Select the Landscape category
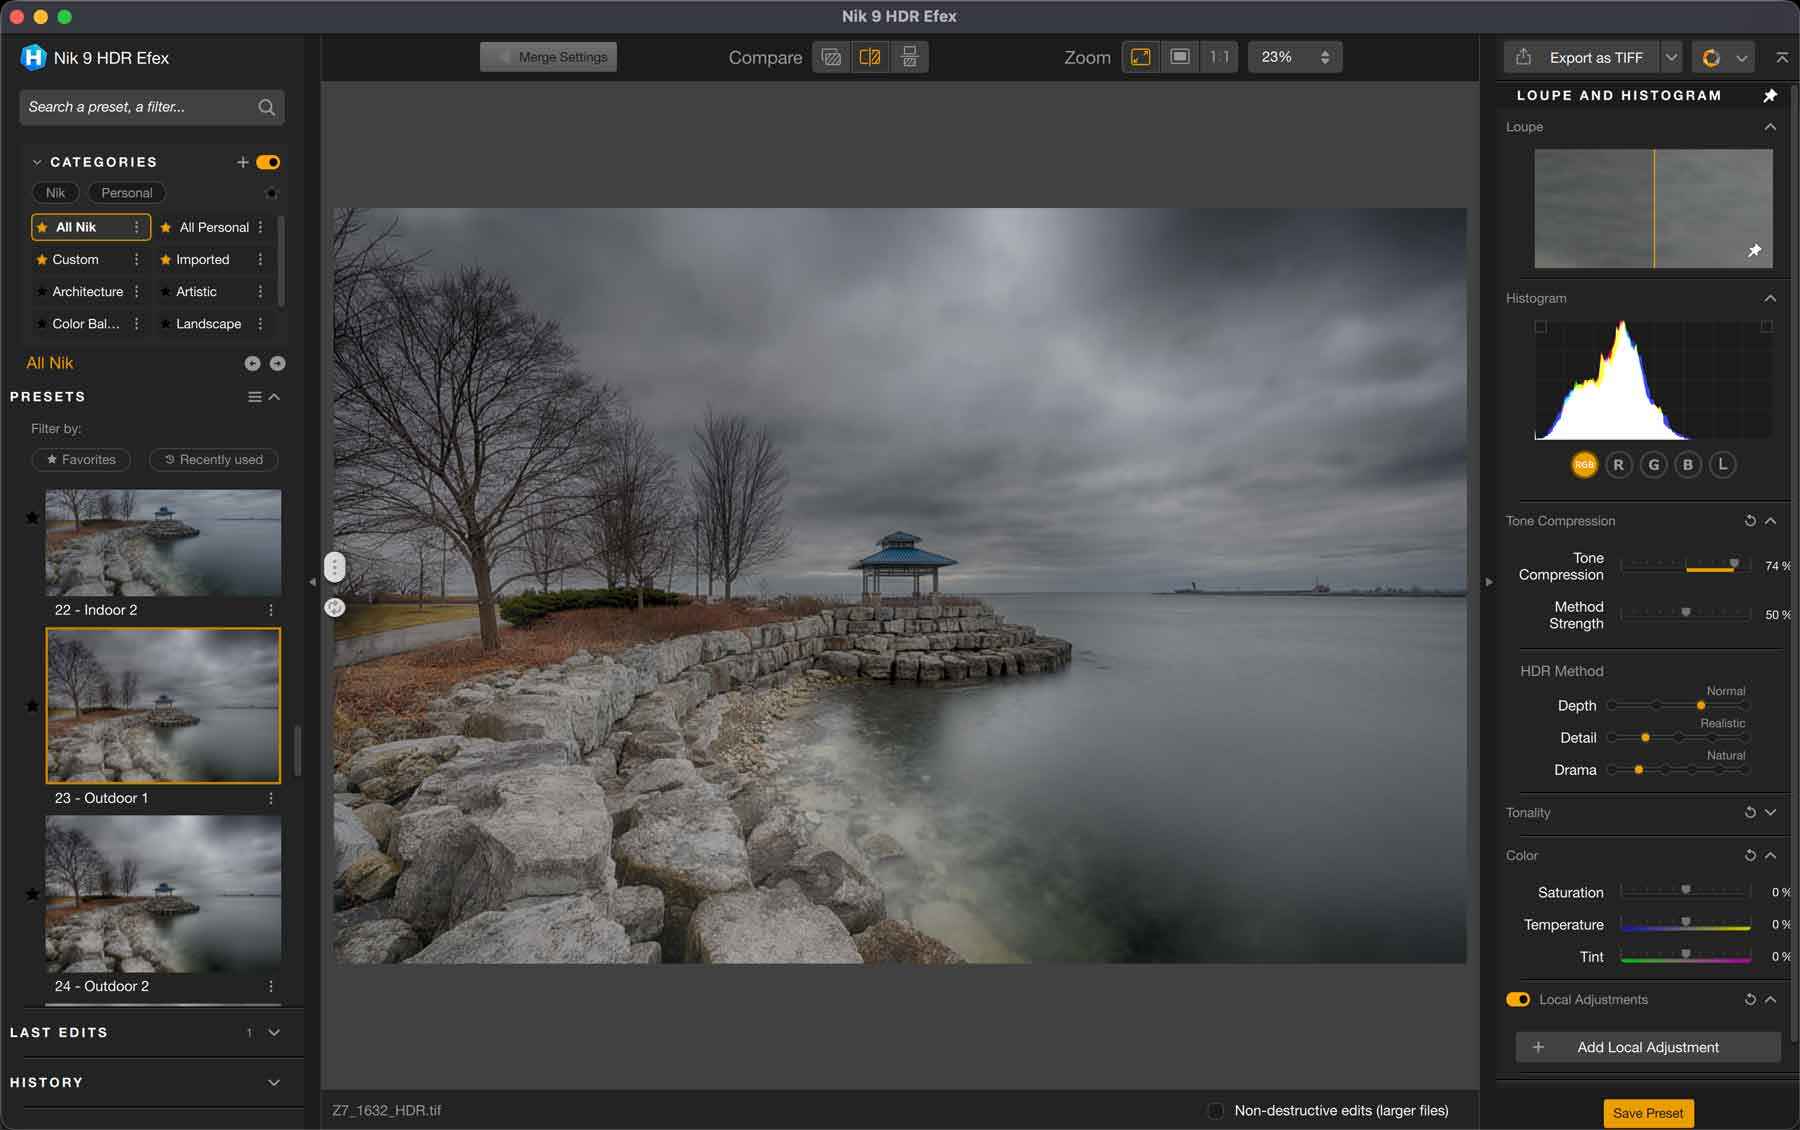The height and width of the screenshot is (1130, 1800). tap(208, 324)
